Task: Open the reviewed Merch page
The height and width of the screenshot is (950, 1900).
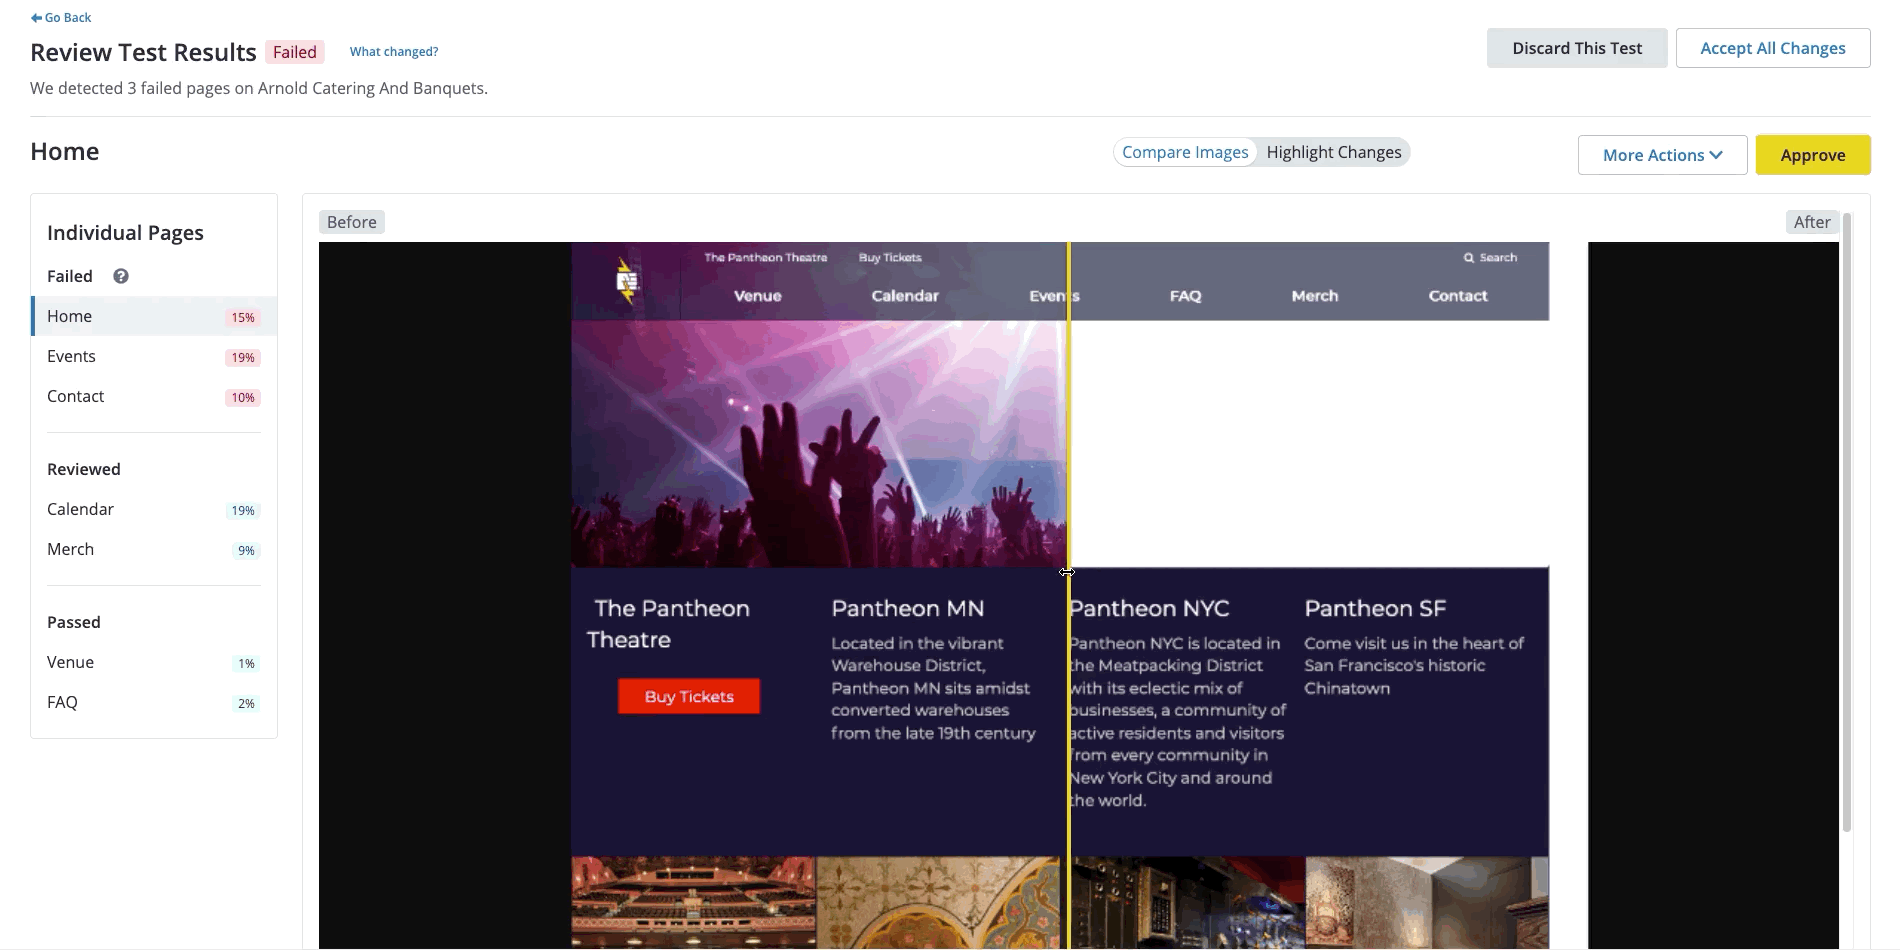Action: click(154, 549)
